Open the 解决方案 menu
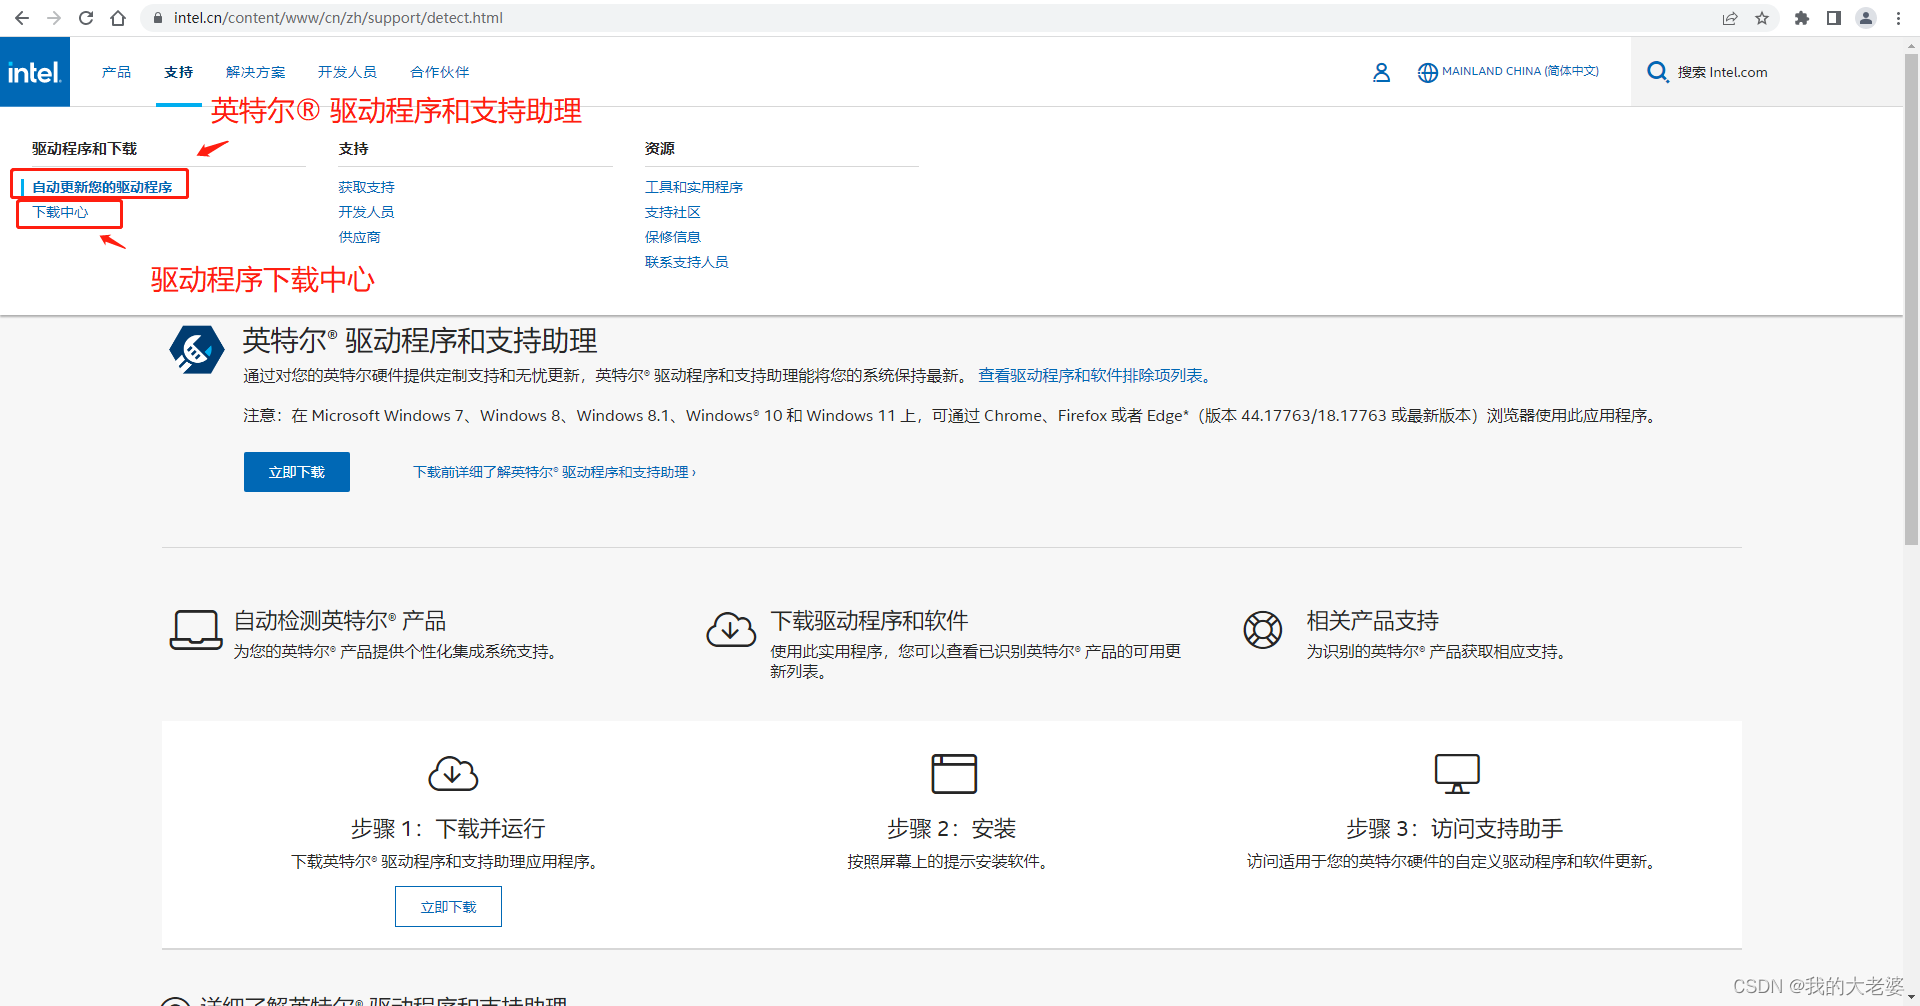 [256, 72]
